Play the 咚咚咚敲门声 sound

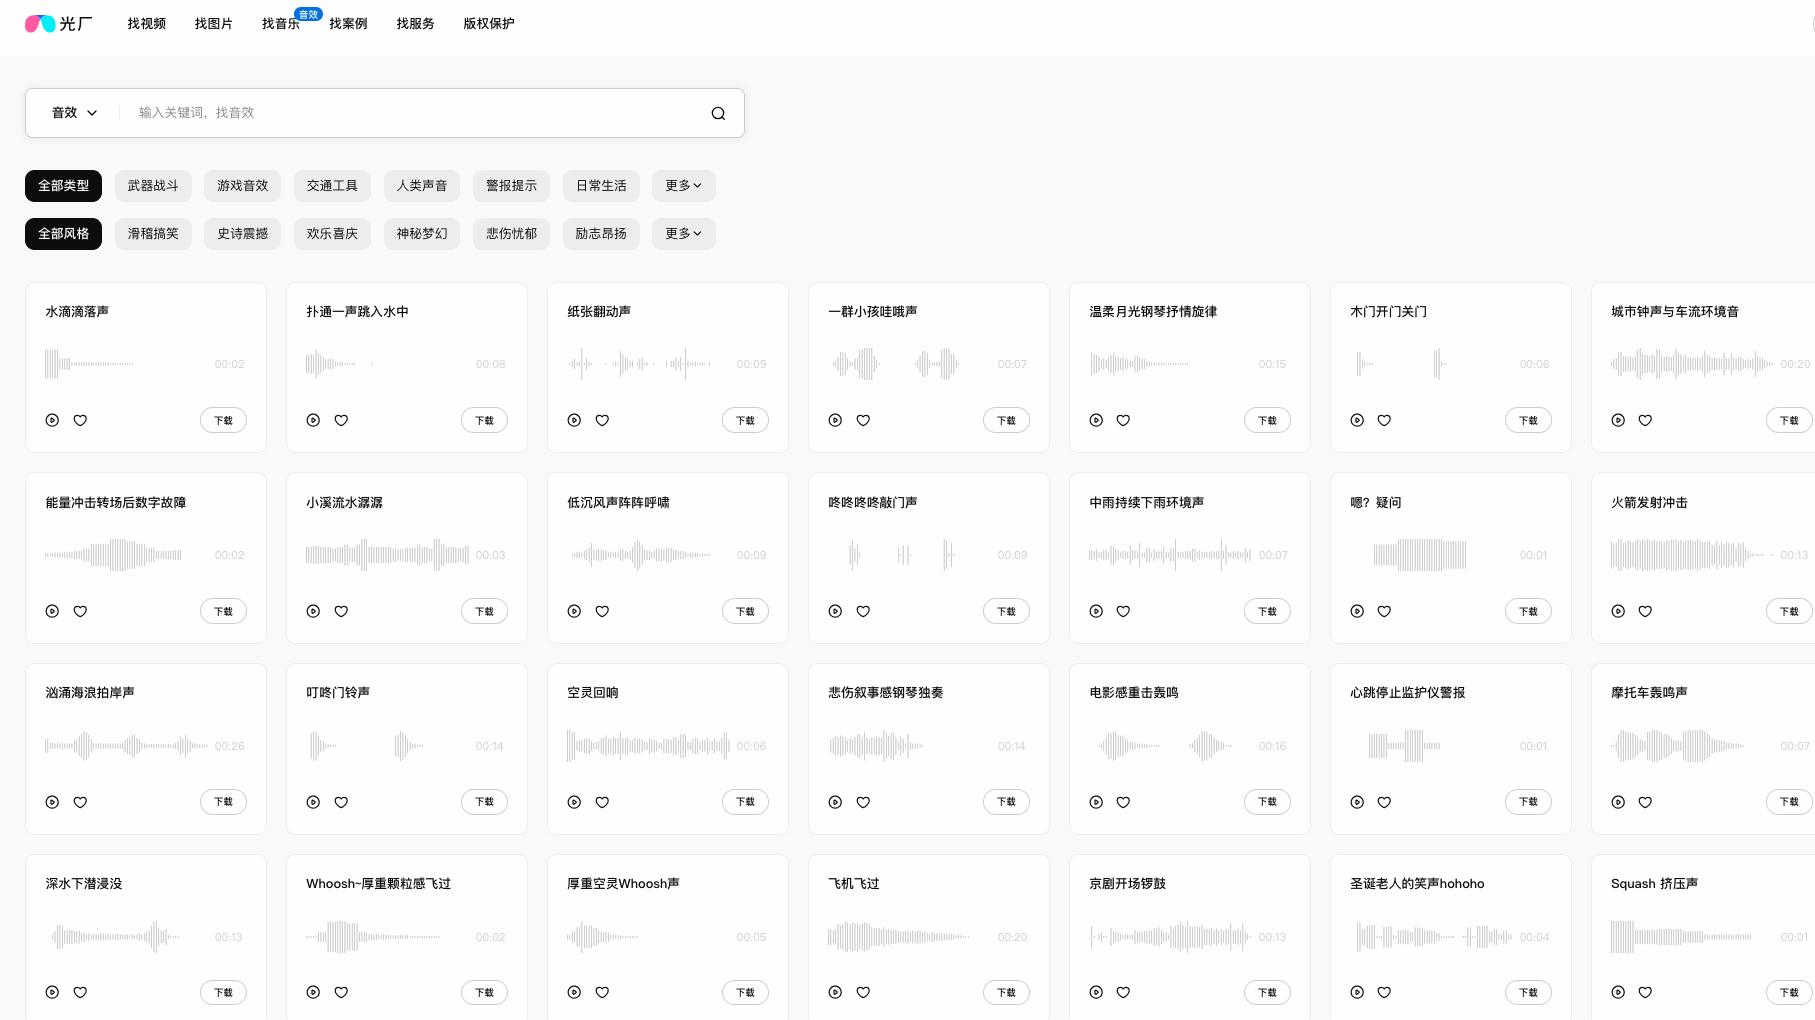[x=835, y=611]
